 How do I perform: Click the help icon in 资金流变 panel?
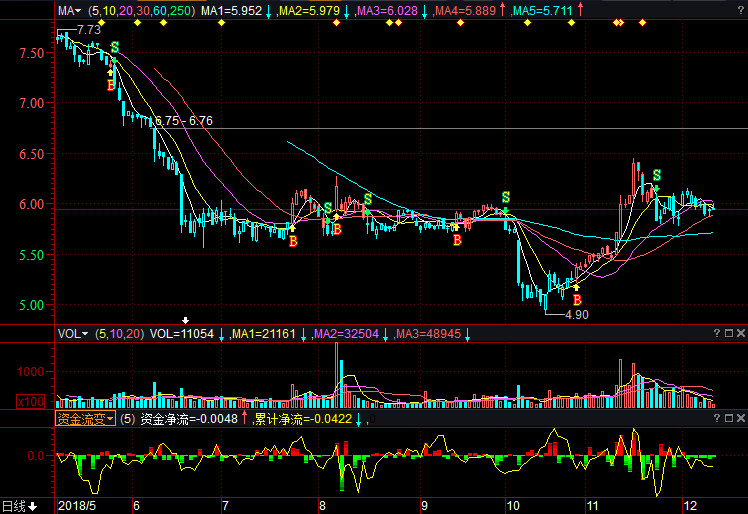[x=717, y=419]
